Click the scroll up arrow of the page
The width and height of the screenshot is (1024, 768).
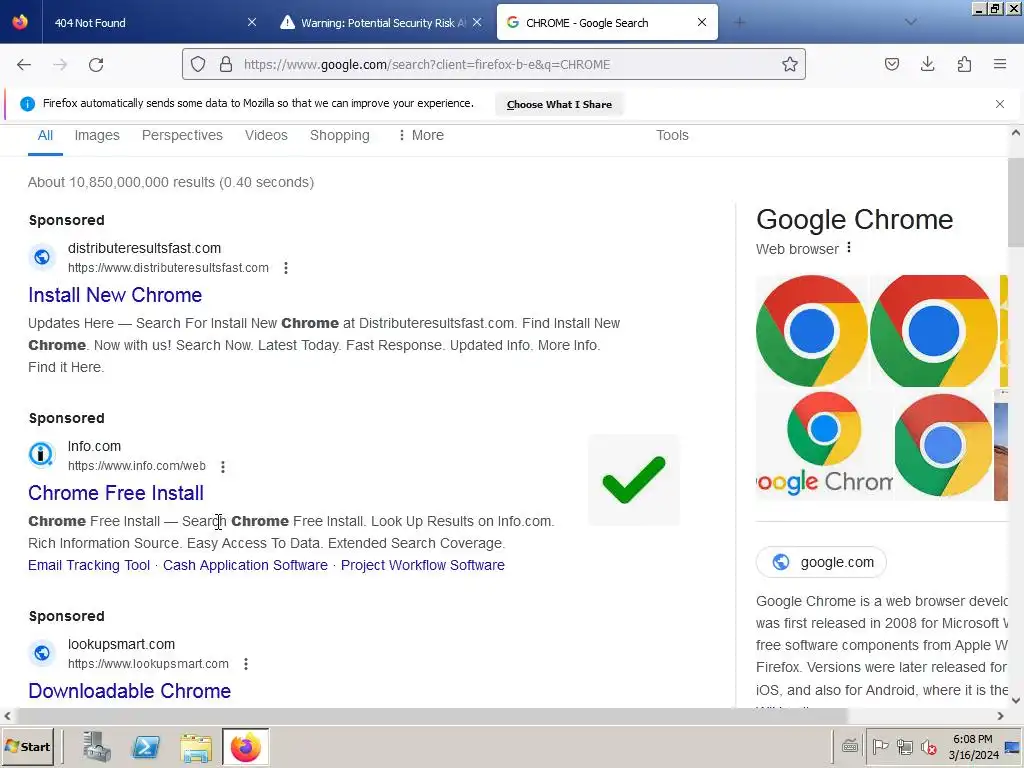pyautogui.click(x=1016, y=133)
